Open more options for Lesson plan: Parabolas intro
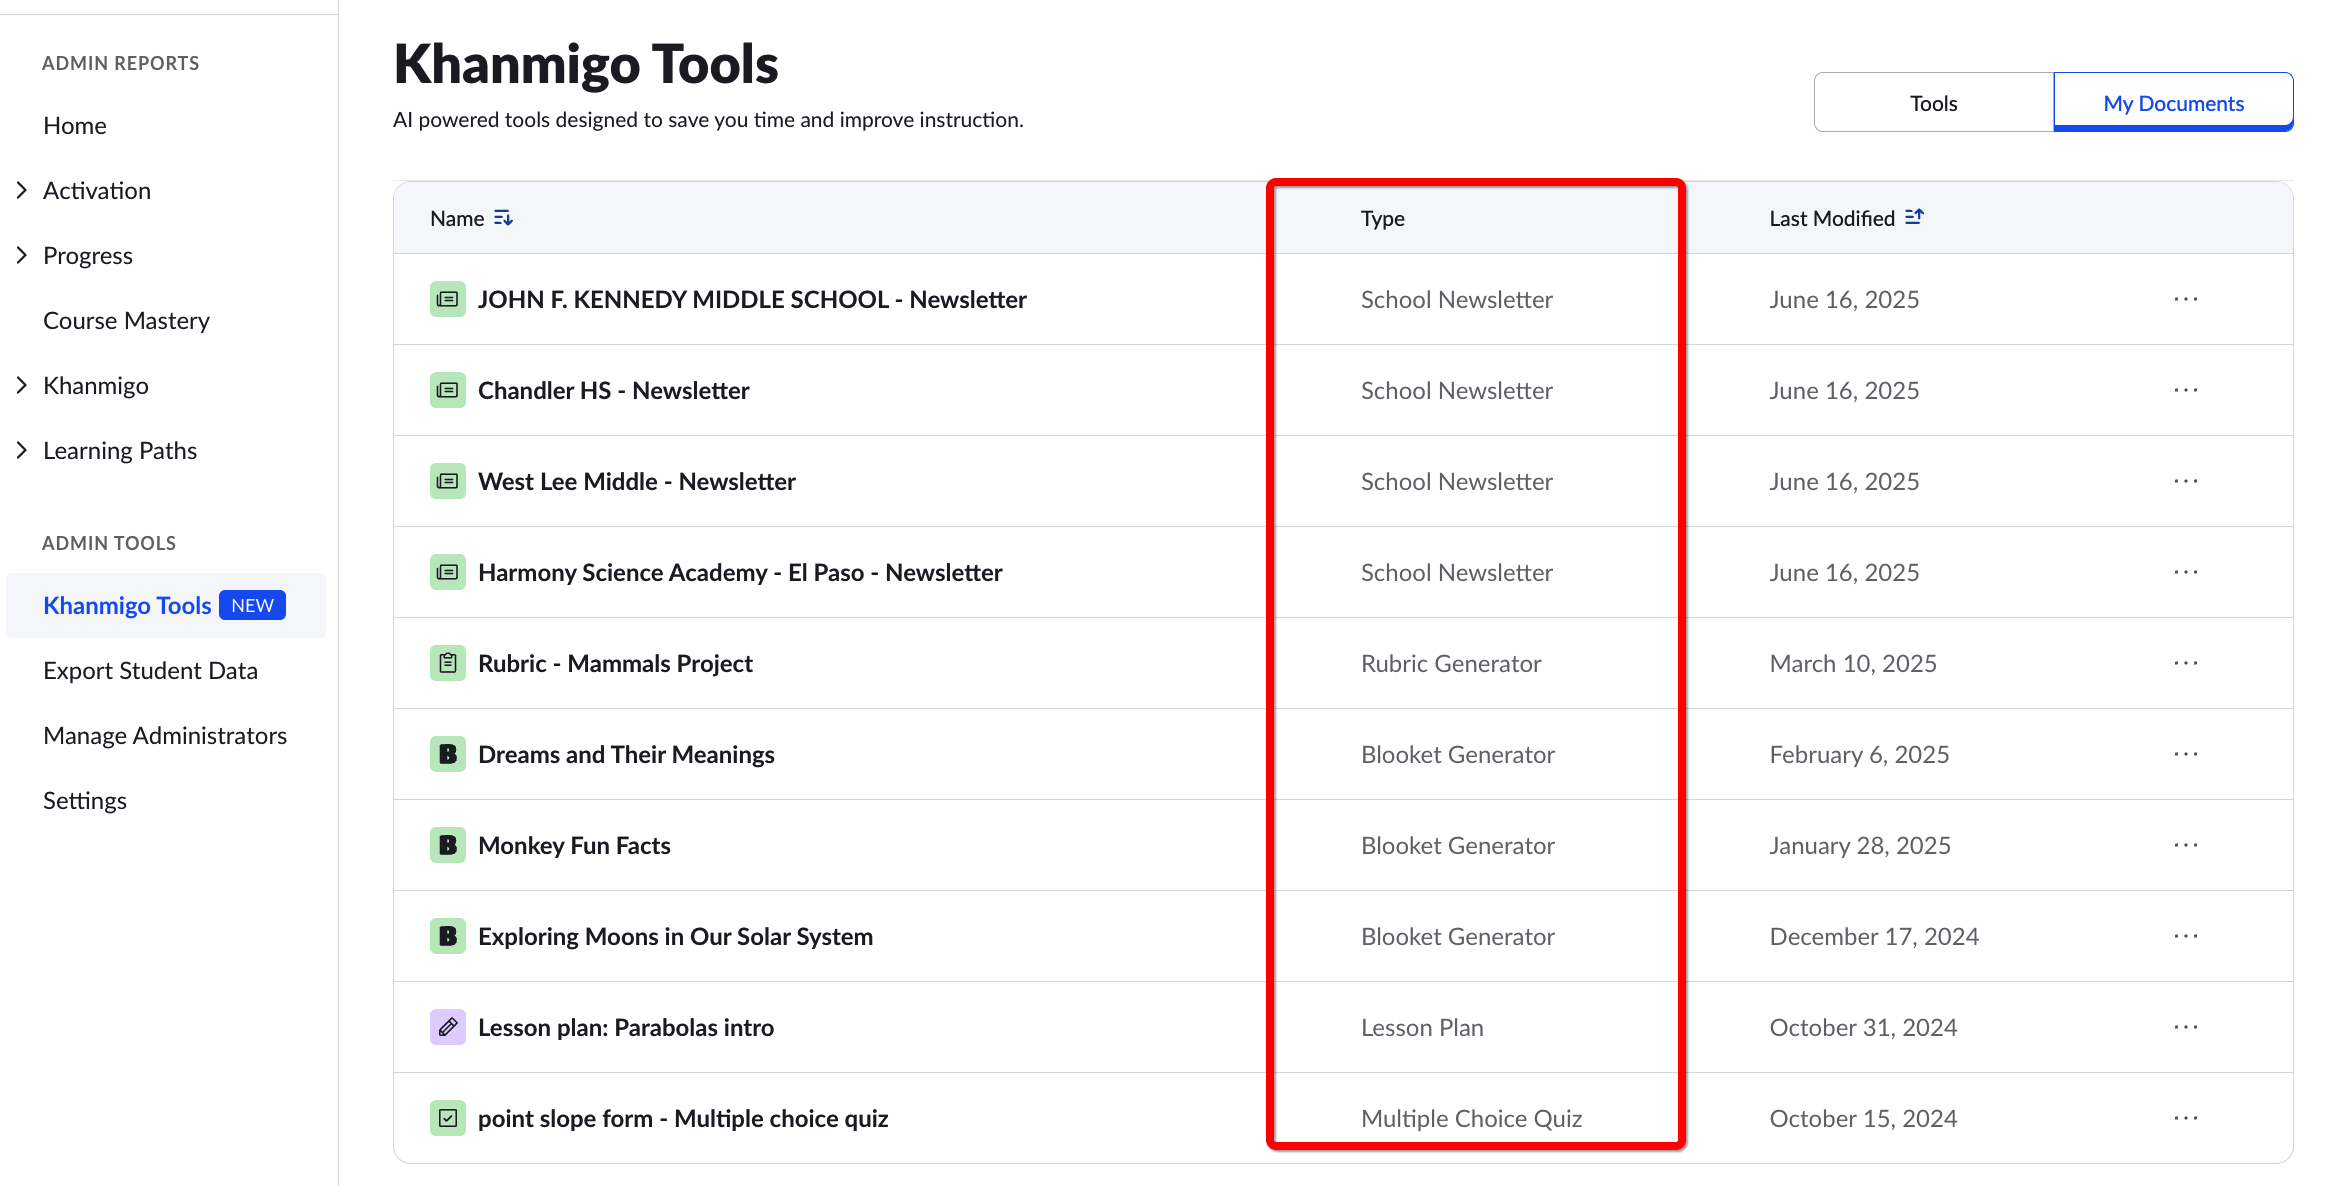The height and width of the screenshot is (1186, 2336). 2186,1027
